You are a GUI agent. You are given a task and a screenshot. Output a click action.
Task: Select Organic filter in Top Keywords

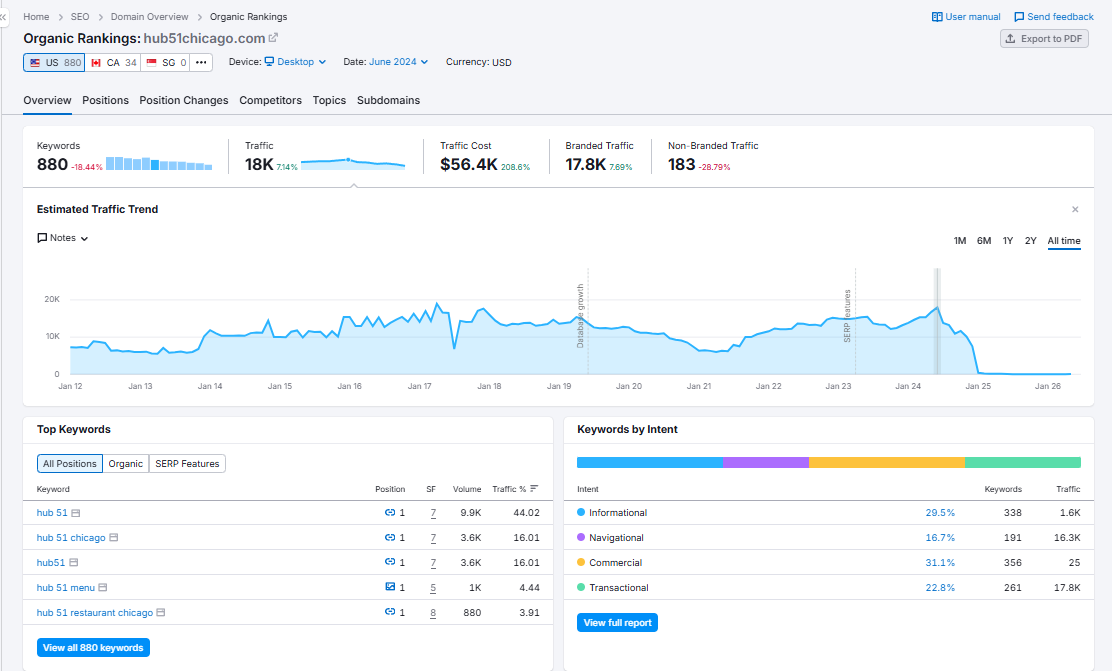pyautogui.click(x=126, y=463)
